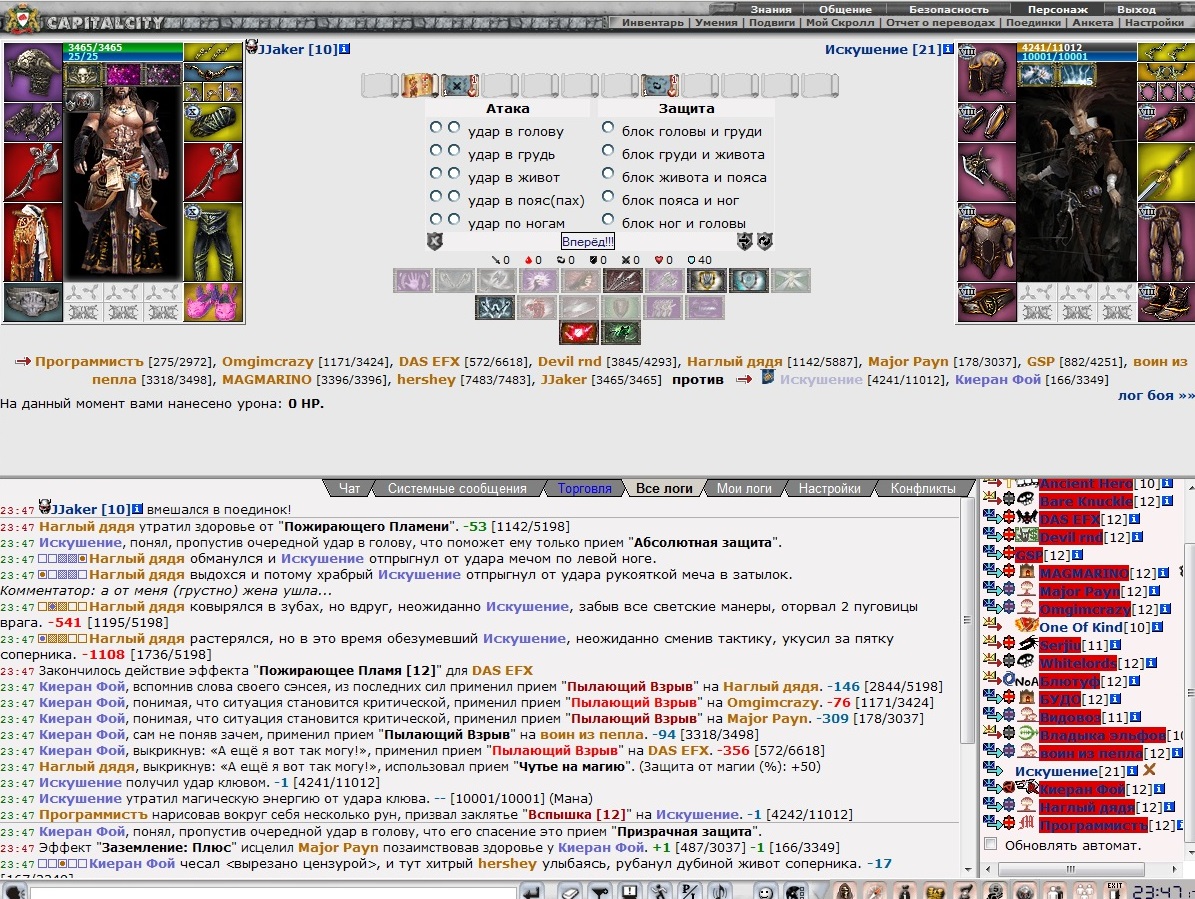Switch to the Мои логи tab

click(744, 488)
